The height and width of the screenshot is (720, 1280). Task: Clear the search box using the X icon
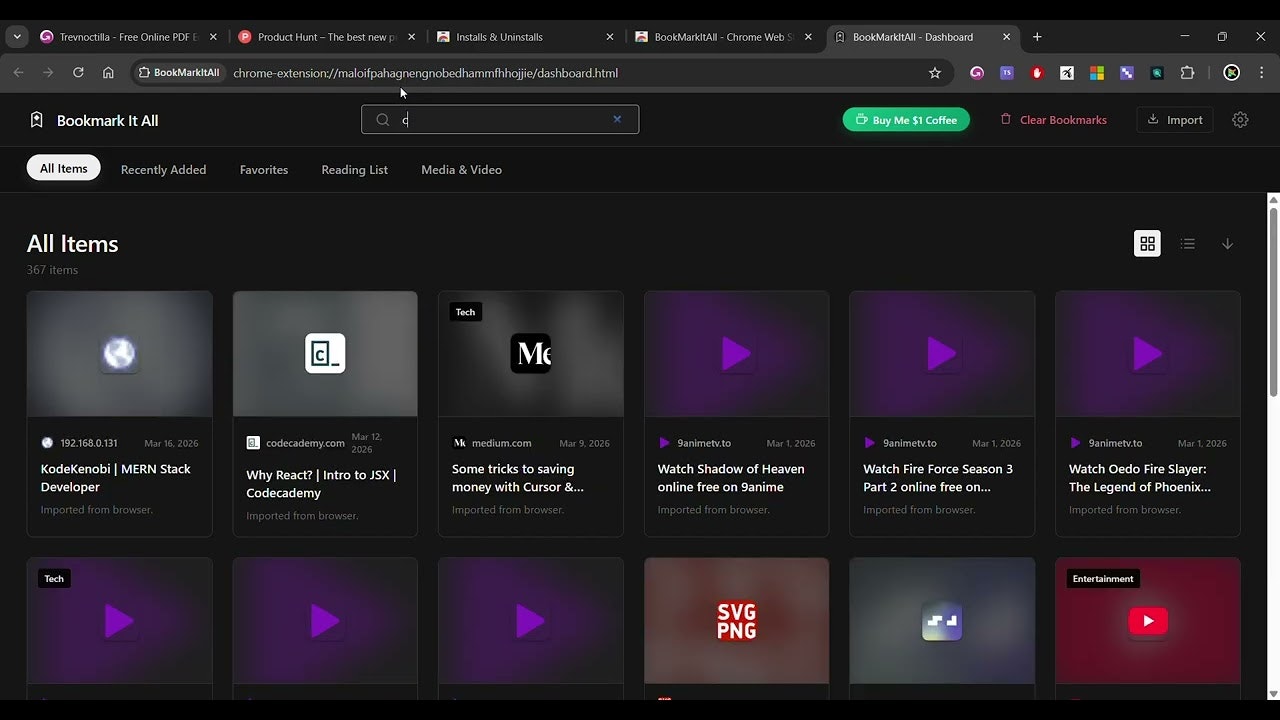pyautogui.click(x=617, y=119)
